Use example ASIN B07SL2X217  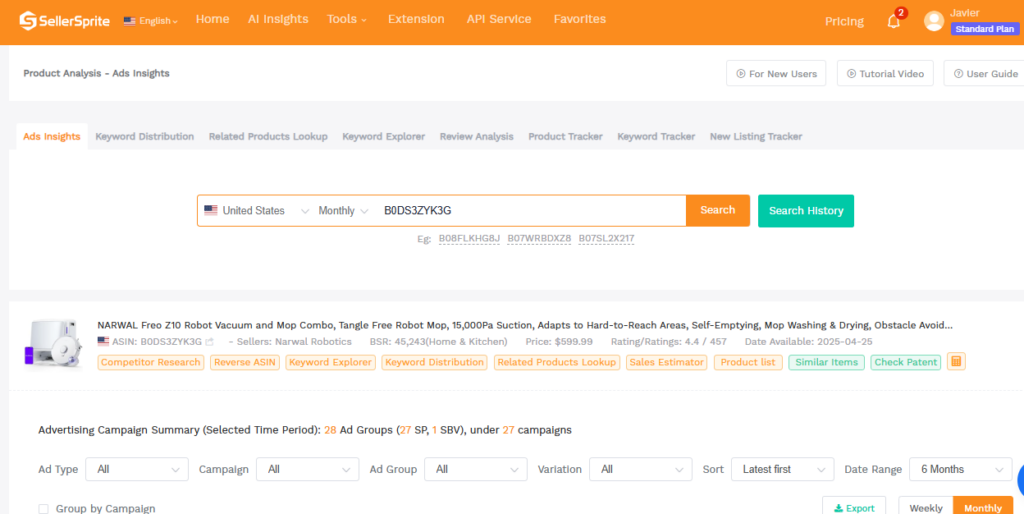pyautogui.click(x=607, y=239)
